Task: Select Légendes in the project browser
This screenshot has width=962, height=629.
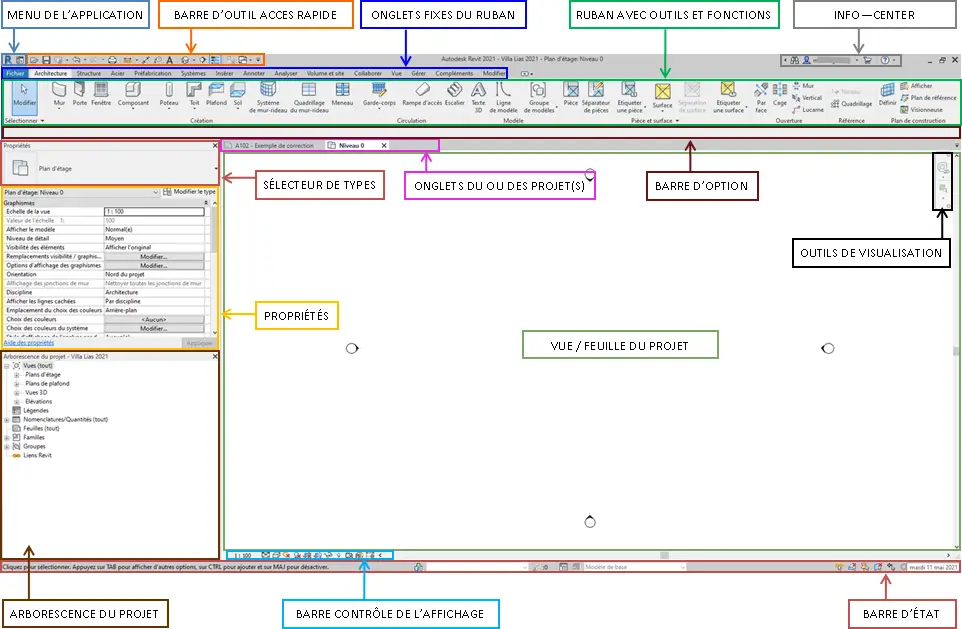Action: (36, 411)
